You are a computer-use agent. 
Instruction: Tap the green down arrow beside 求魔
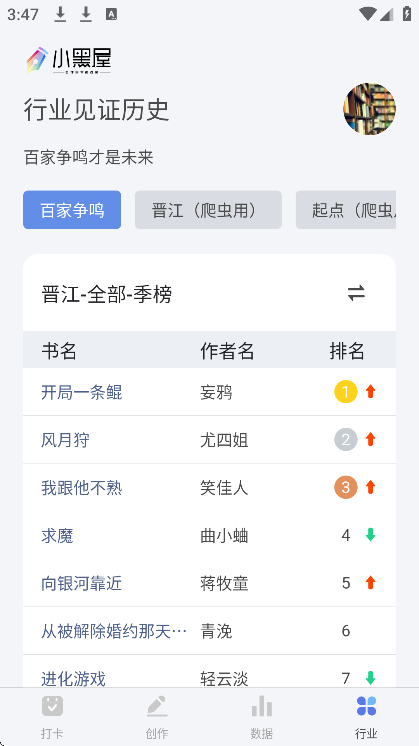tap(370, 535)
